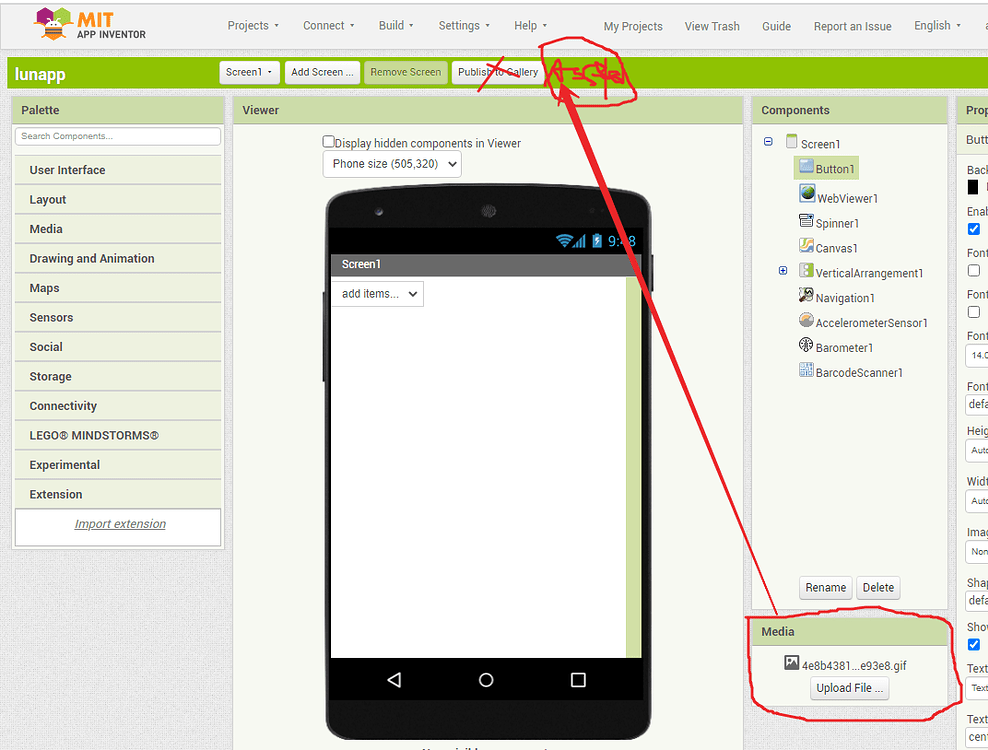Click the Android back button in phone preview
Screen dimensions: 988x750
(394, 680)
